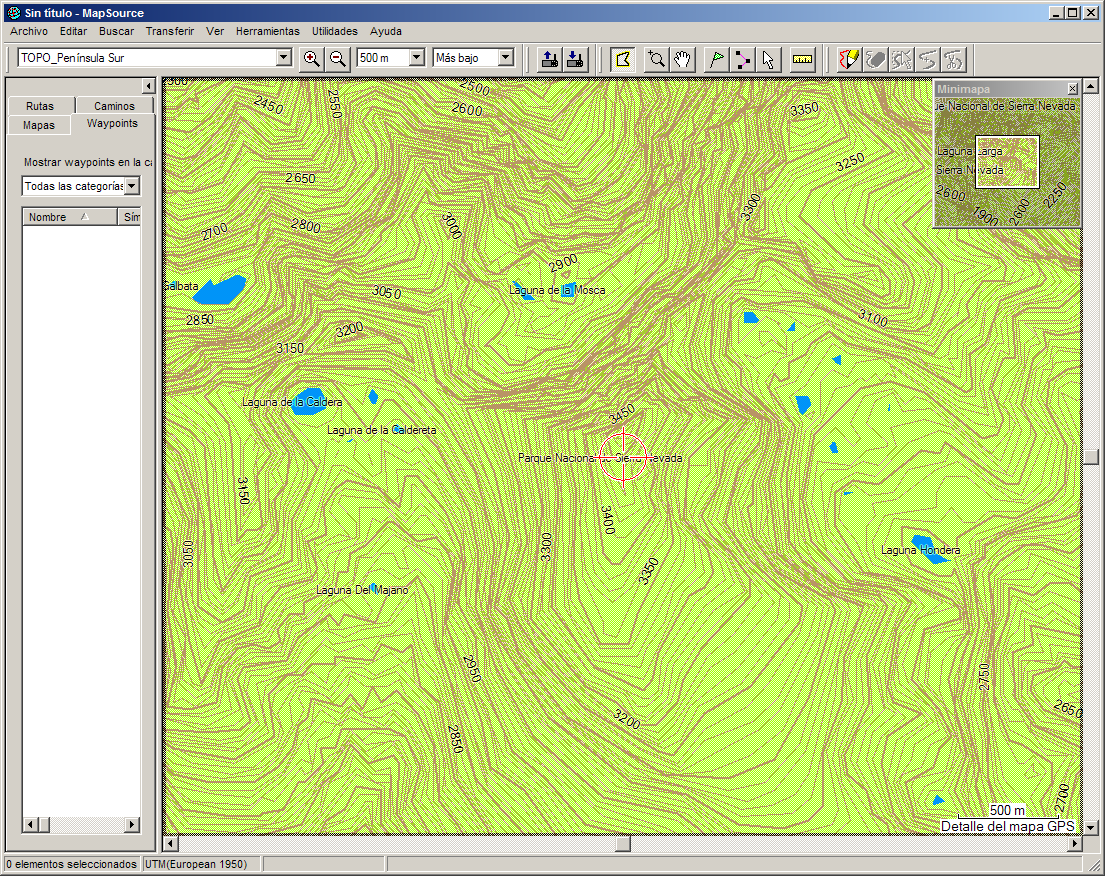The width and height of the screenshot is (1105, 876).
Task: Click the waypoint list scroll right arrow
Action: point(132,824)
